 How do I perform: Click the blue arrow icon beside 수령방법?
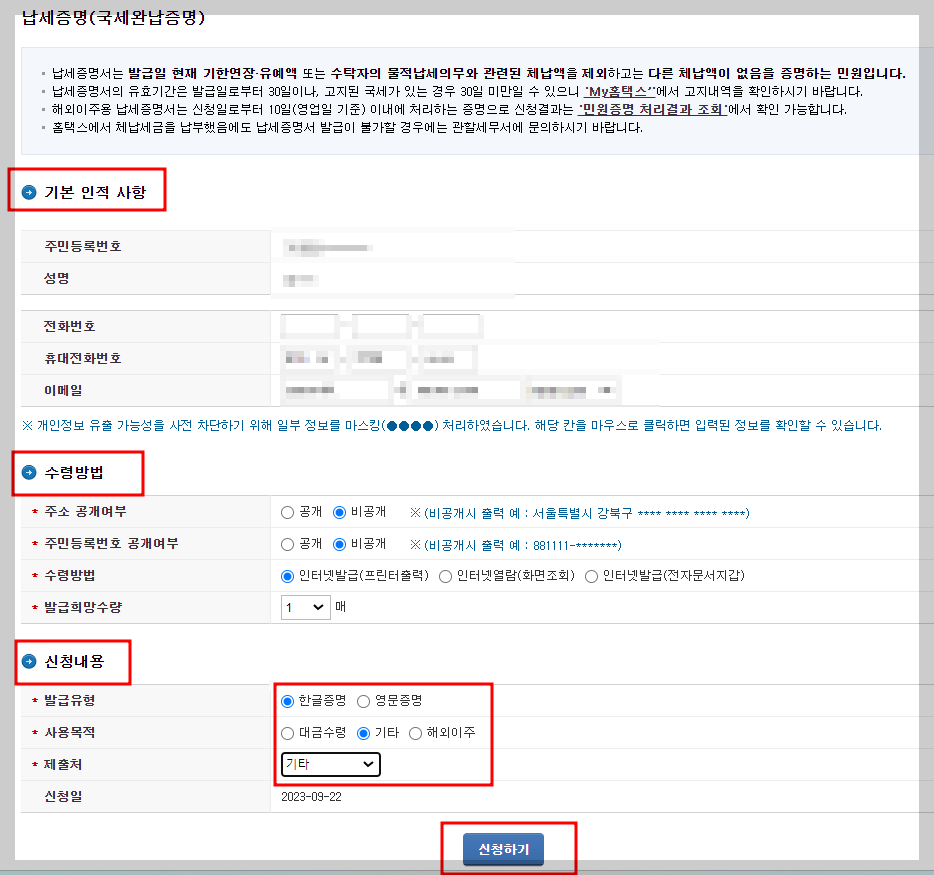[x=27, y=473]
